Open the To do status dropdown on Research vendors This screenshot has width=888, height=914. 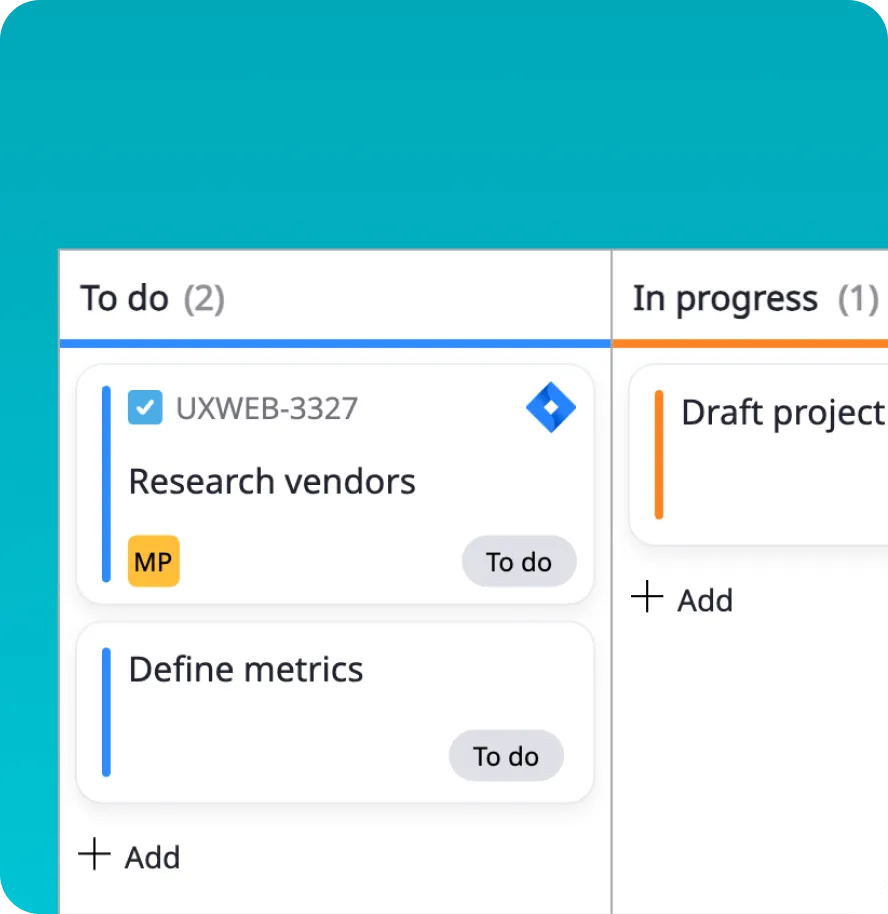519,561
